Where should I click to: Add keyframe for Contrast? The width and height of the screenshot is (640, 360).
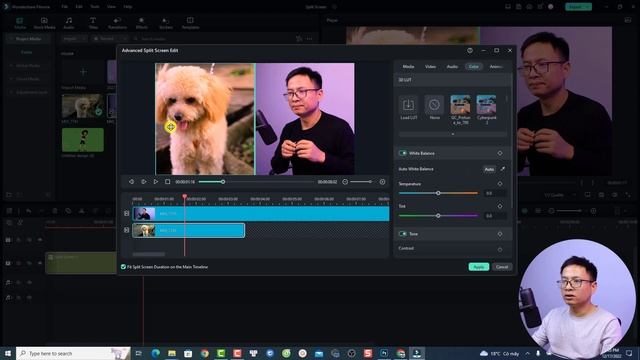(500, 249)
